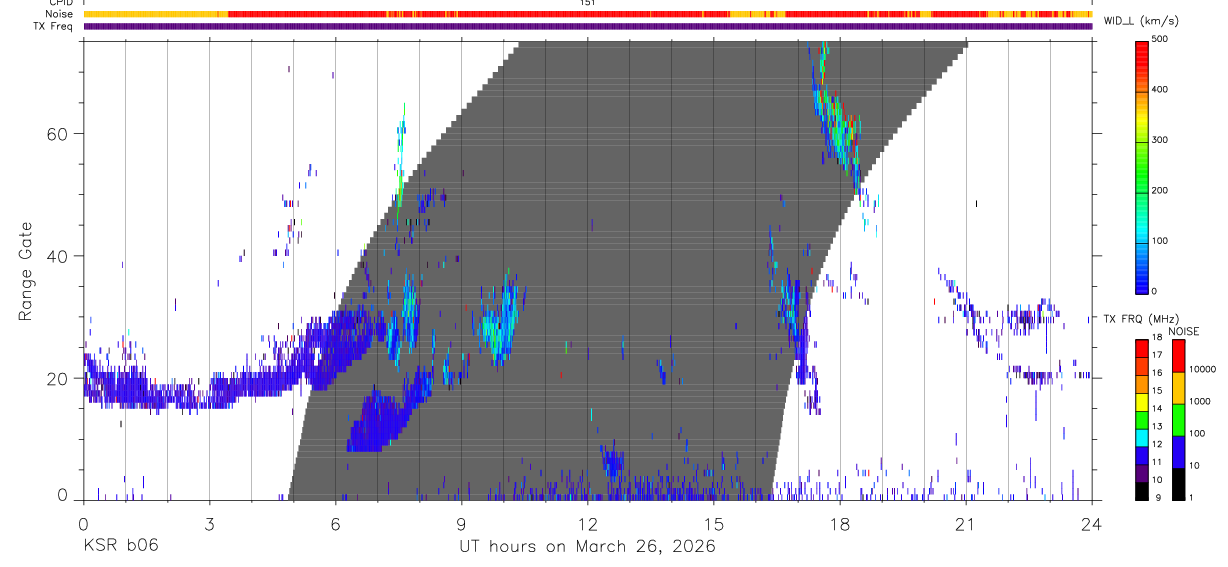Click the 'KSR b06' radar beam label

pos(120,546)
